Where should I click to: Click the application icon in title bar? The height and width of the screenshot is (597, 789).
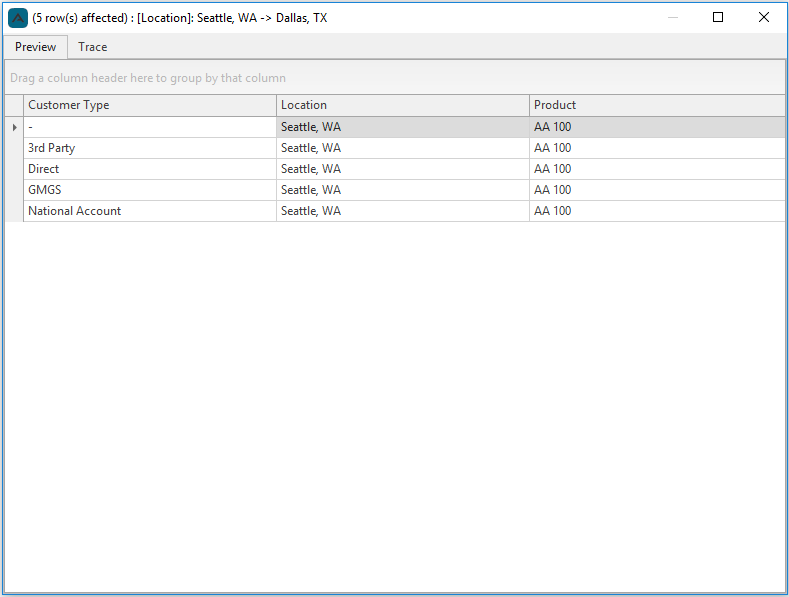18,18
